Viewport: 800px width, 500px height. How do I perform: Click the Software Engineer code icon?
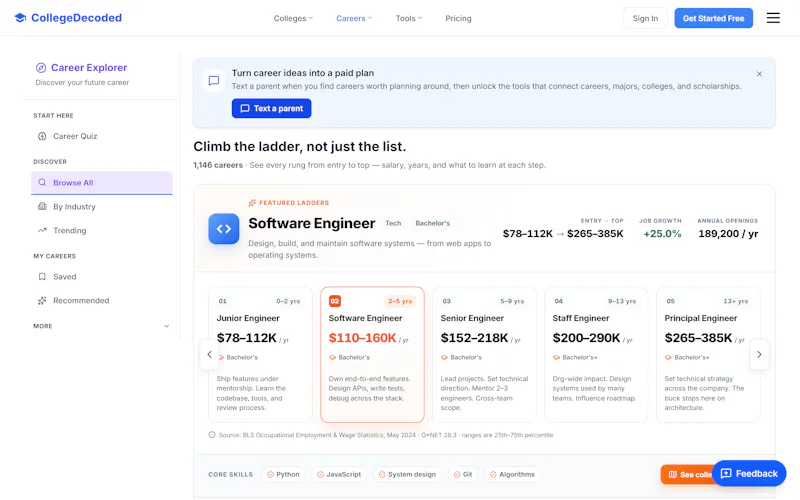coord(223,229)
